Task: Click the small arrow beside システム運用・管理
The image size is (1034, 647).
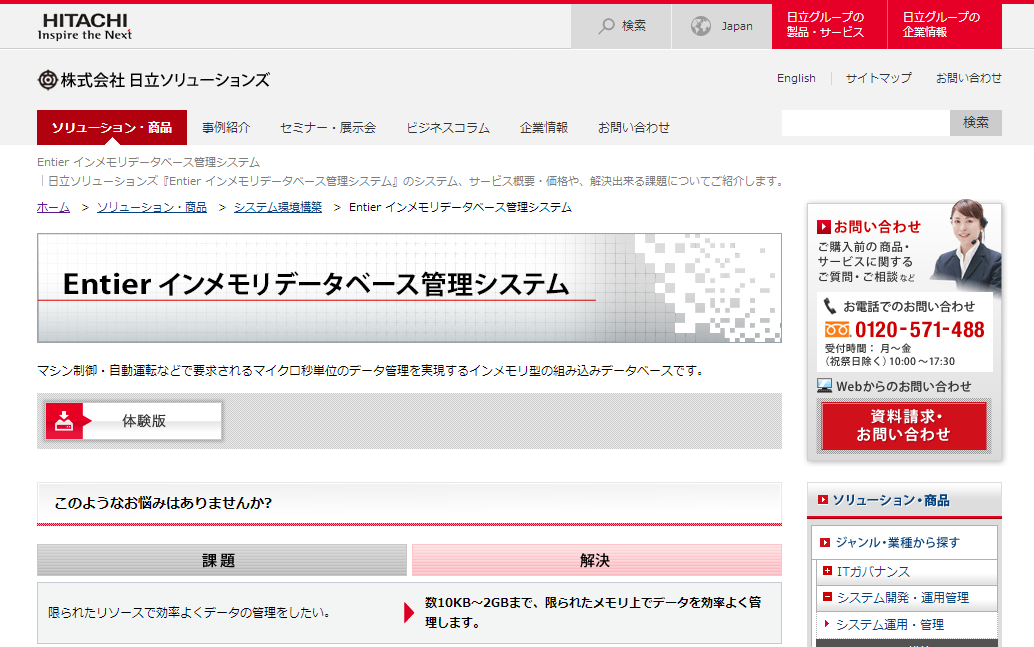Action: click(x=826, y=623)
